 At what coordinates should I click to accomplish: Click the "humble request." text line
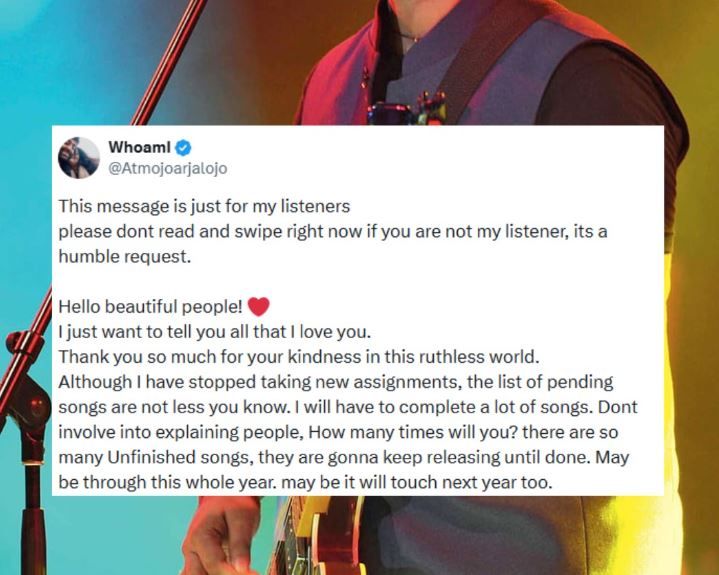tap(123, 256)
